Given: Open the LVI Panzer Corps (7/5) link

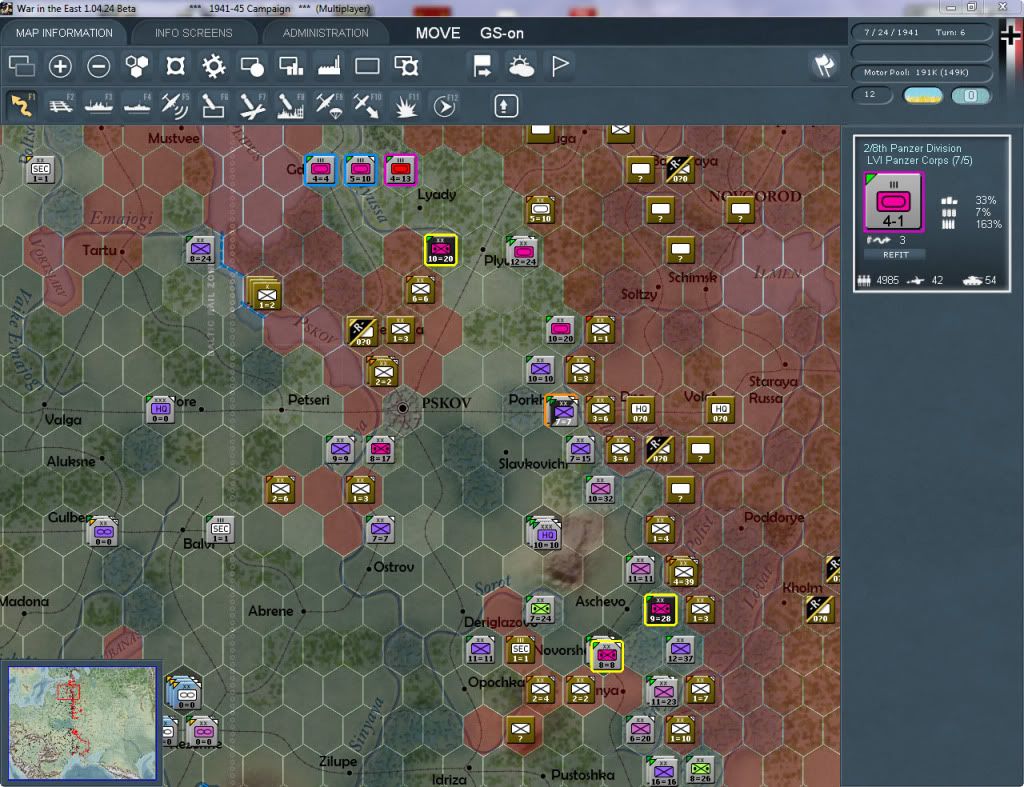Looking at the screenshot, I should (x=920, y=161).
